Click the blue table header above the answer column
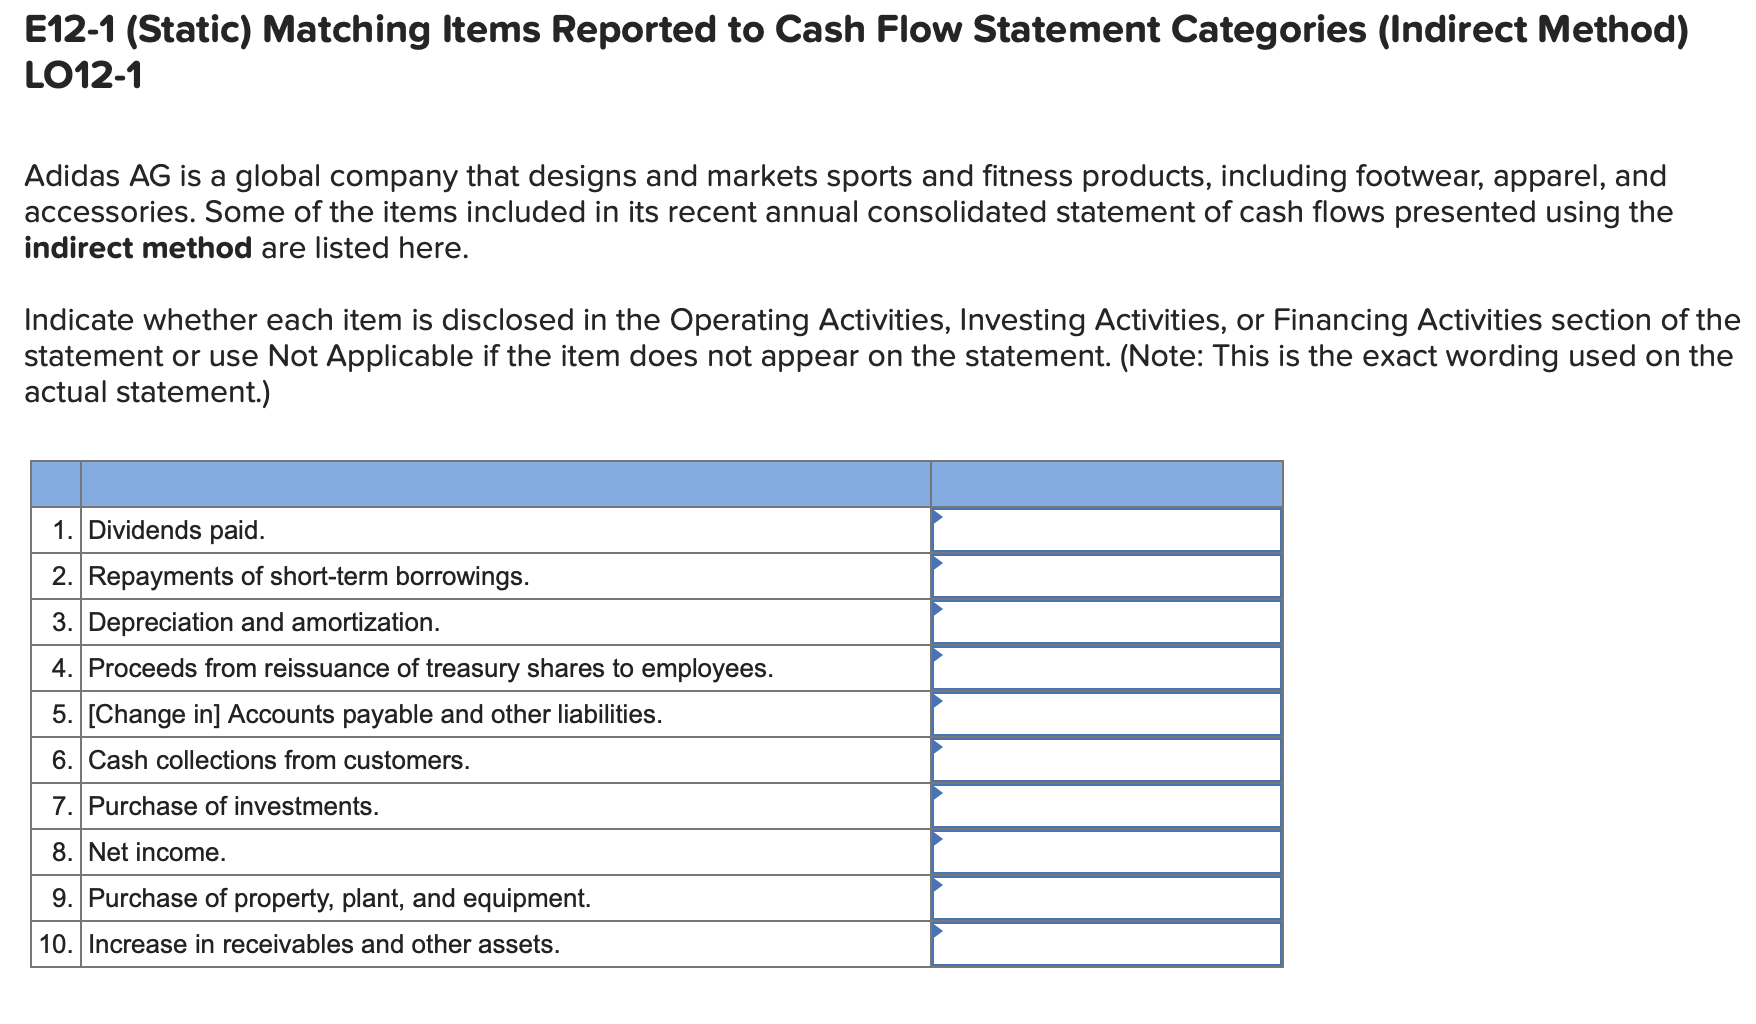 click(x=1105, y=483)
